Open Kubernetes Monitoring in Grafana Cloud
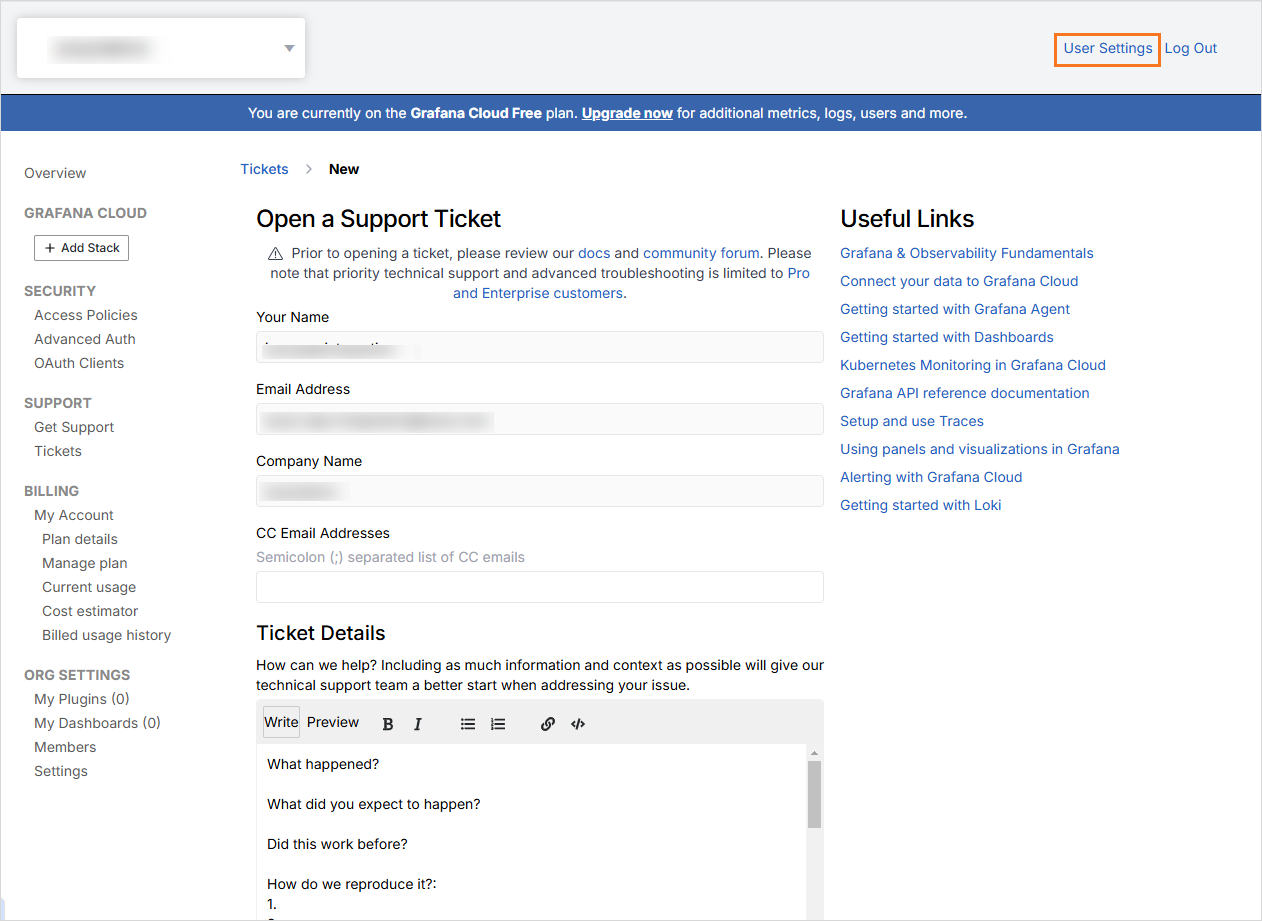This screenshot has height=921, width=1262. [x=973, y=365]
